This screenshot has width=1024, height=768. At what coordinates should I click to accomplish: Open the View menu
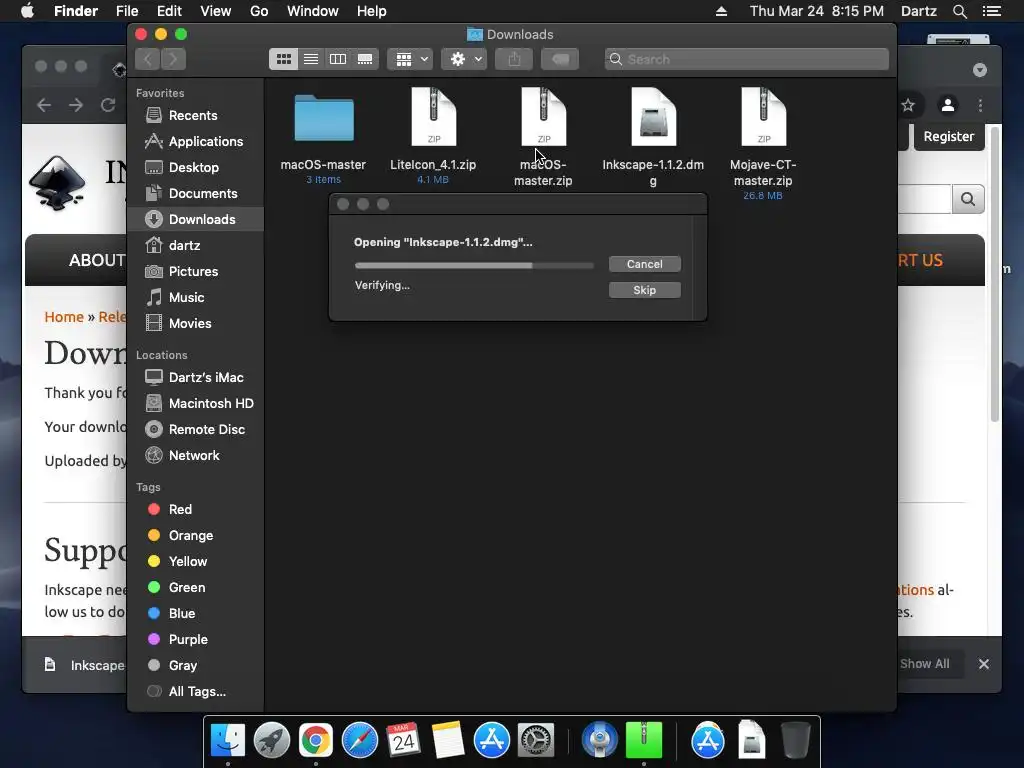click(216, 11)
